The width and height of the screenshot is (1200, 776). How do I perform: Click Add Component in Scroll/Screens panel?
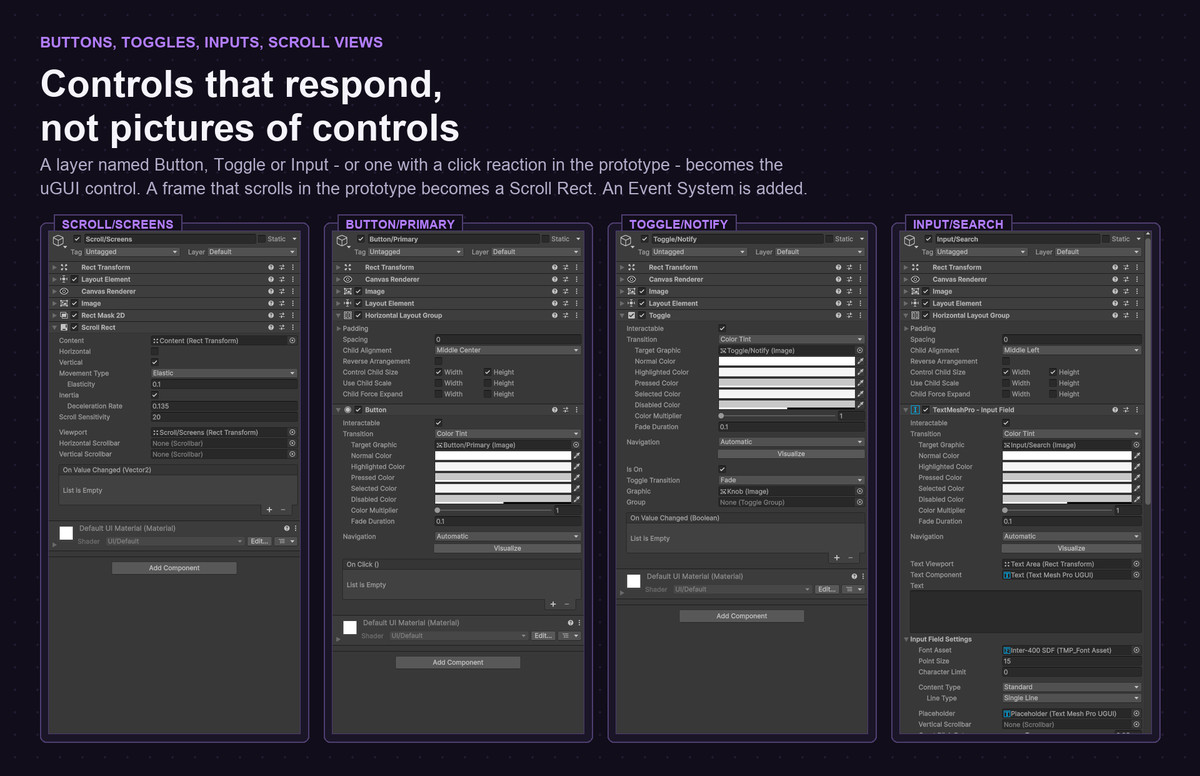pos(174,568)
